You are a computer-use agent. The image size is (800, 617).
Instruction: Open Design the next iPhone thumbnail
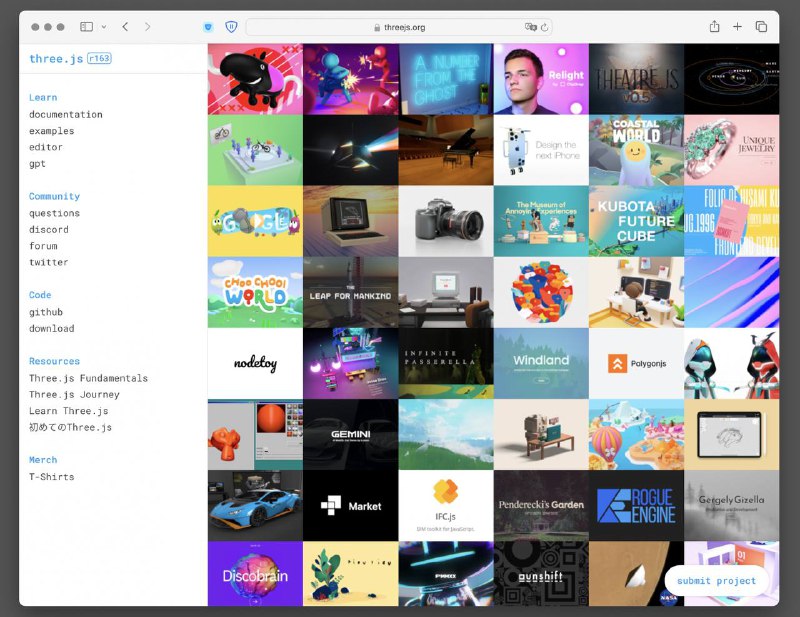click(x=541, y=150)
